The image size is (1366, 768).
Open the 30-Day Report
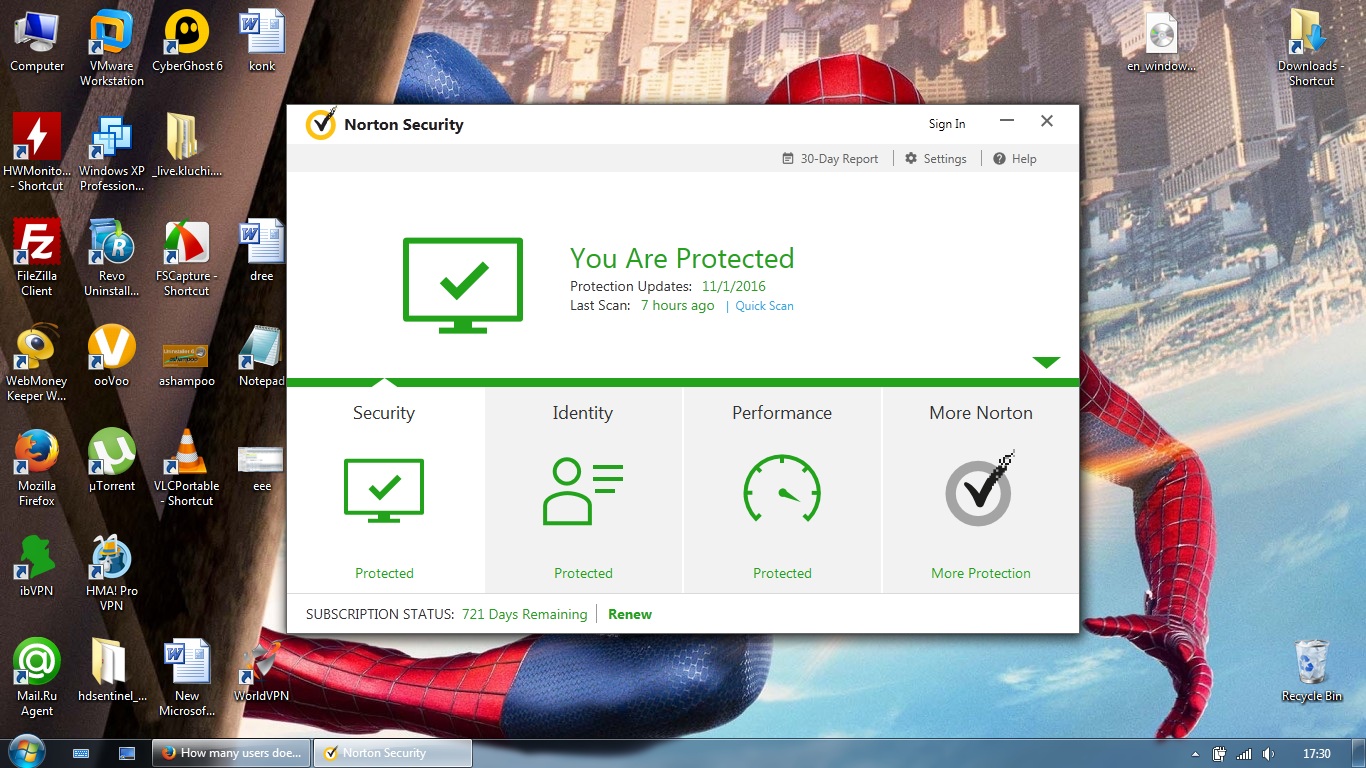coord(830,159)
